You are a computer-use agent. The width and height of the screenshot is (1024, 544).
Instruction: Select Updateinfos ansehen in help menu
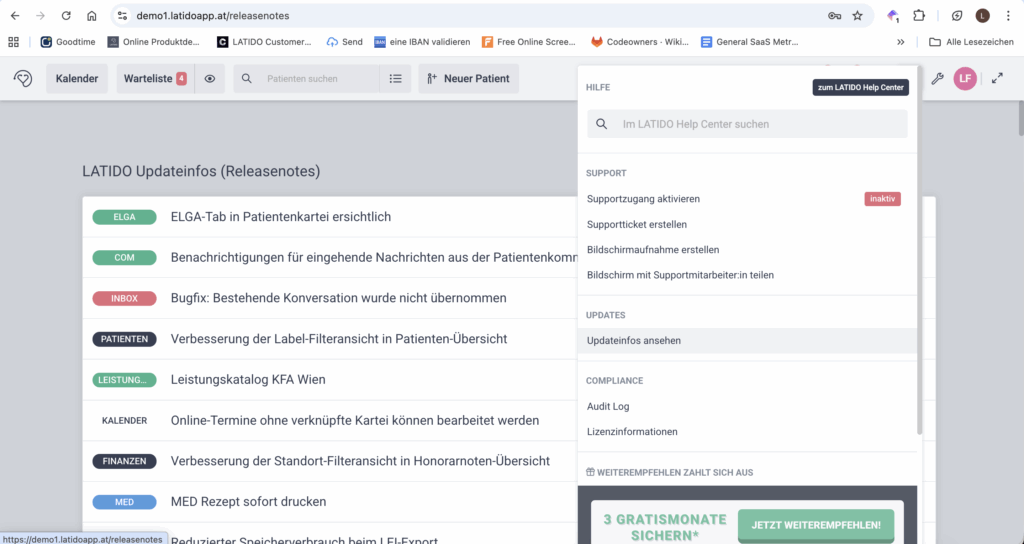tap(634, 341)
